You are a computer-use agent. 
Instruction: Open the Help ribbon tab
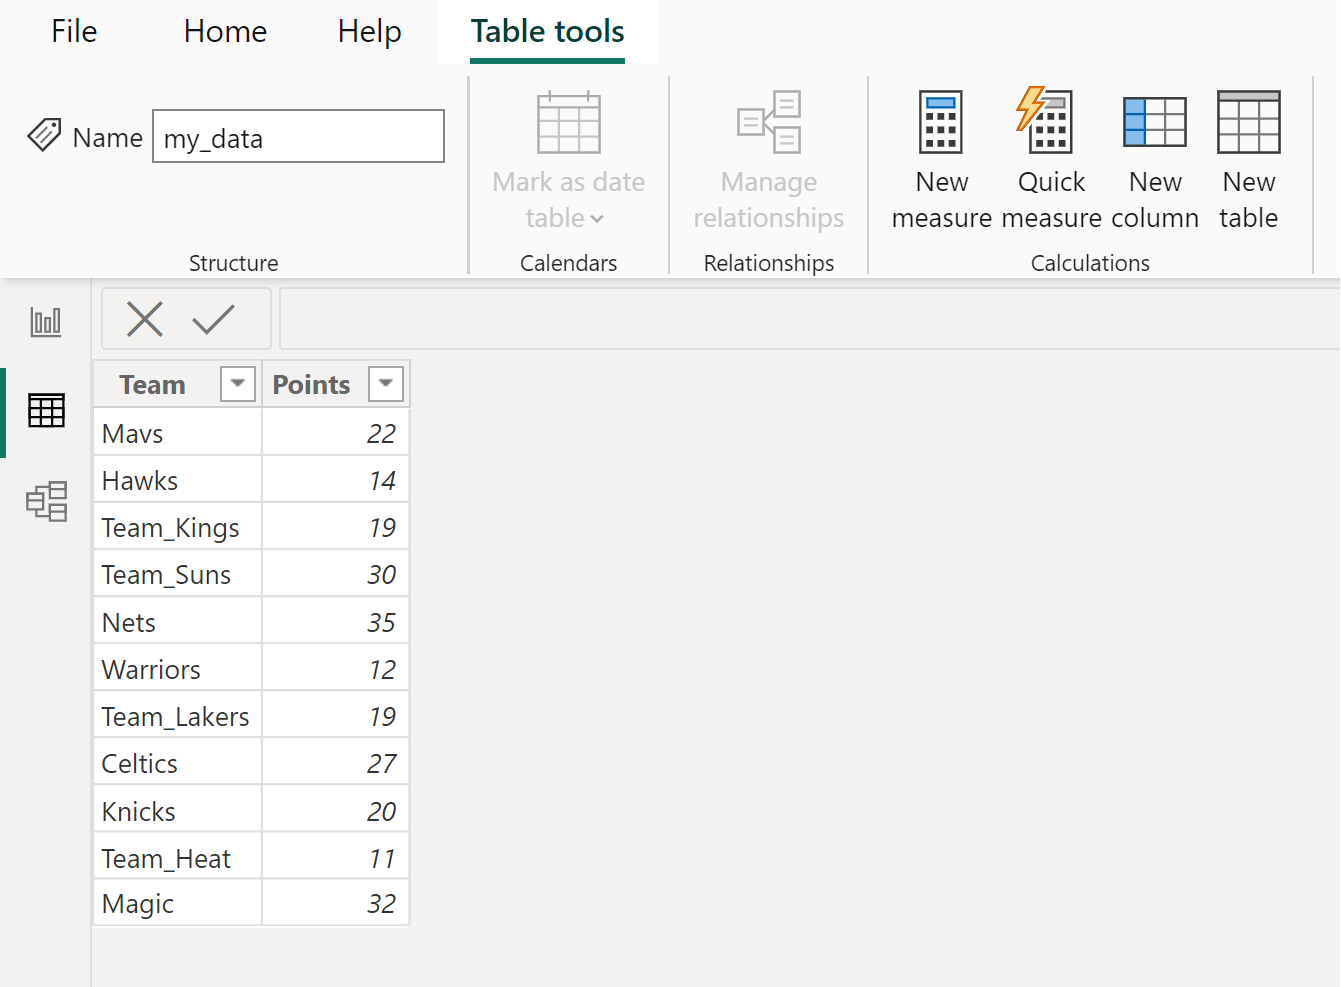369,31
